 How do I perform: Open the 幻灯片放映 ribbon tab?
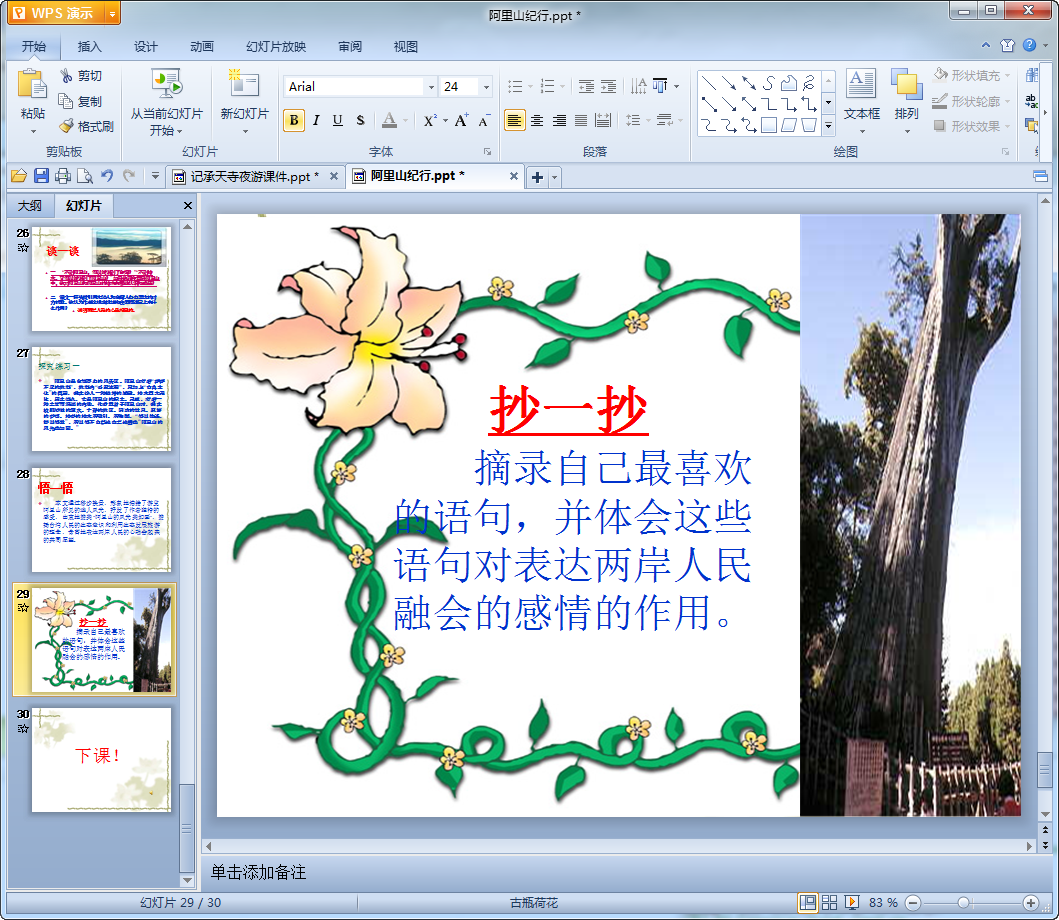pos(276,46)
